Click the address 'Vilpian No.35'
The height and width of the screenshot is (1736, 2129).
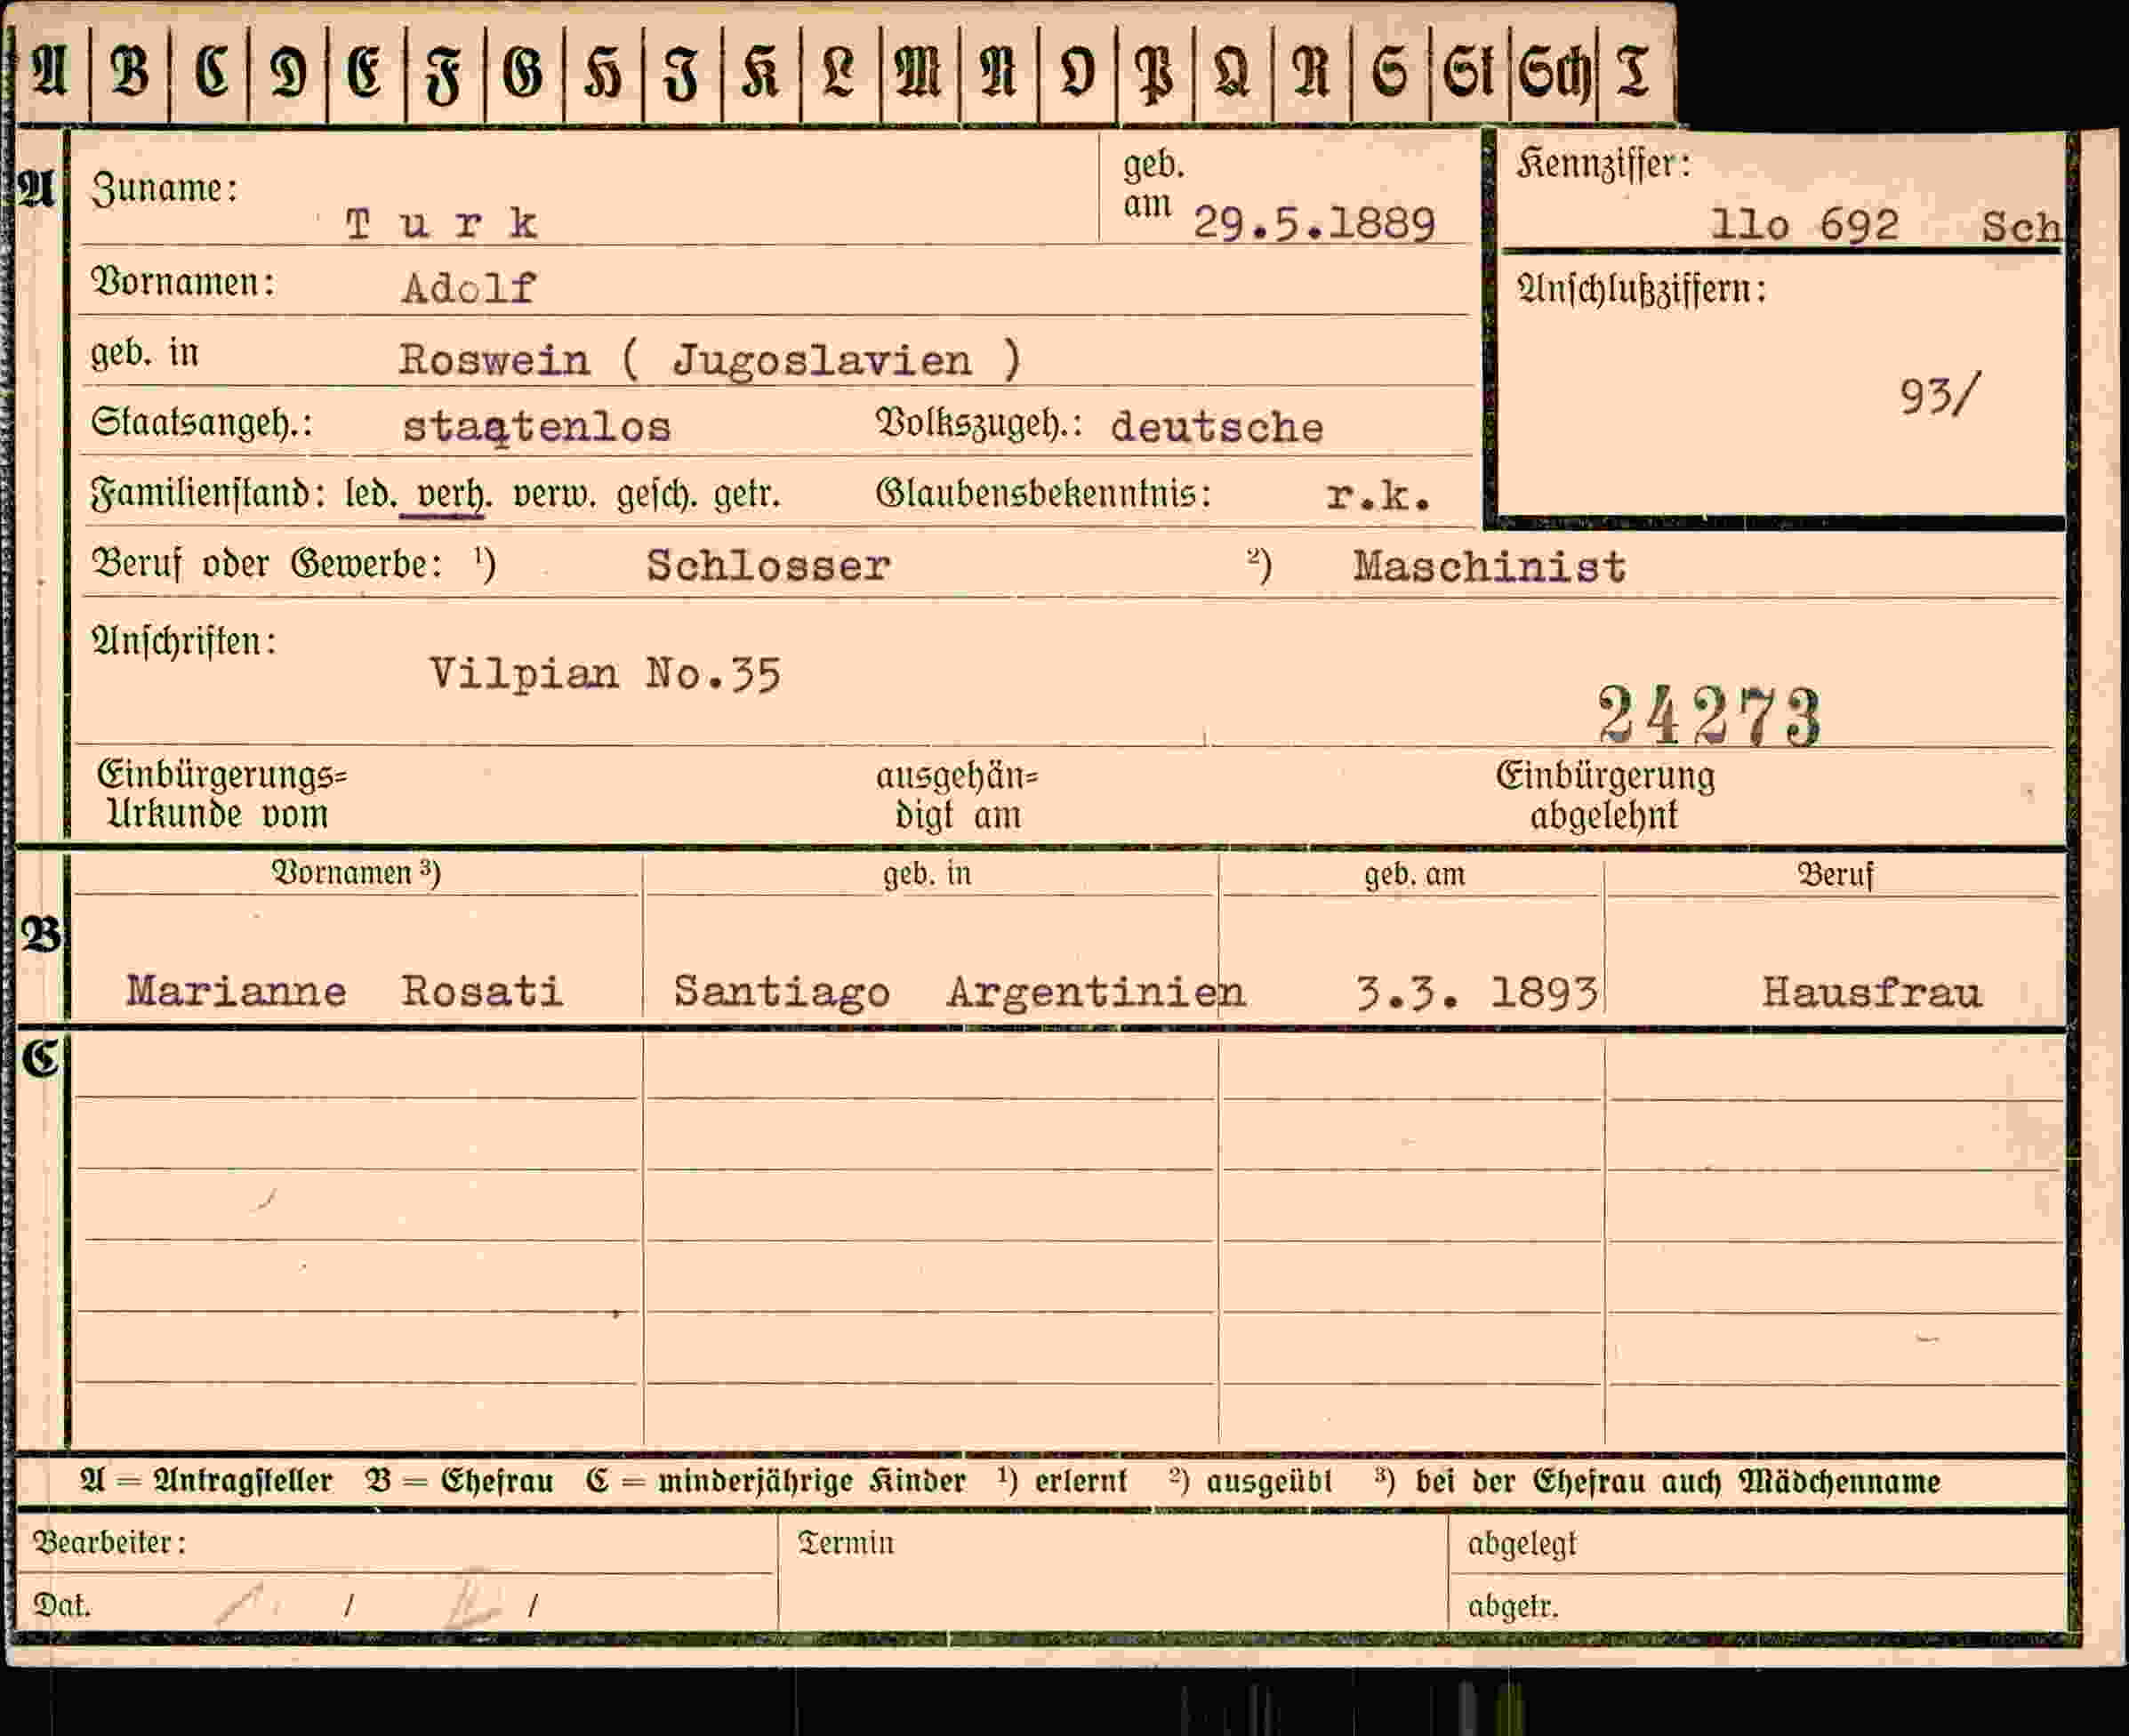point(605,674)
